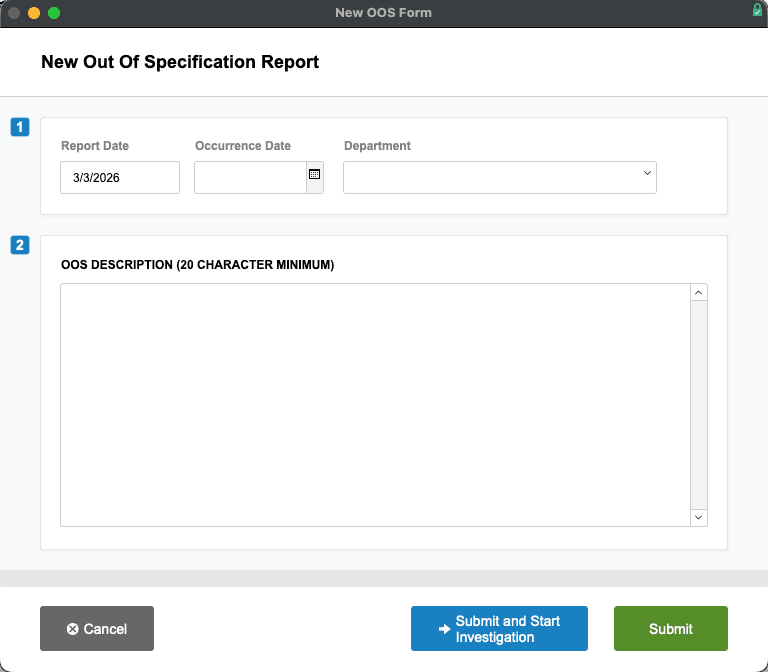Click the step 2 section badge

pos(20,245)
